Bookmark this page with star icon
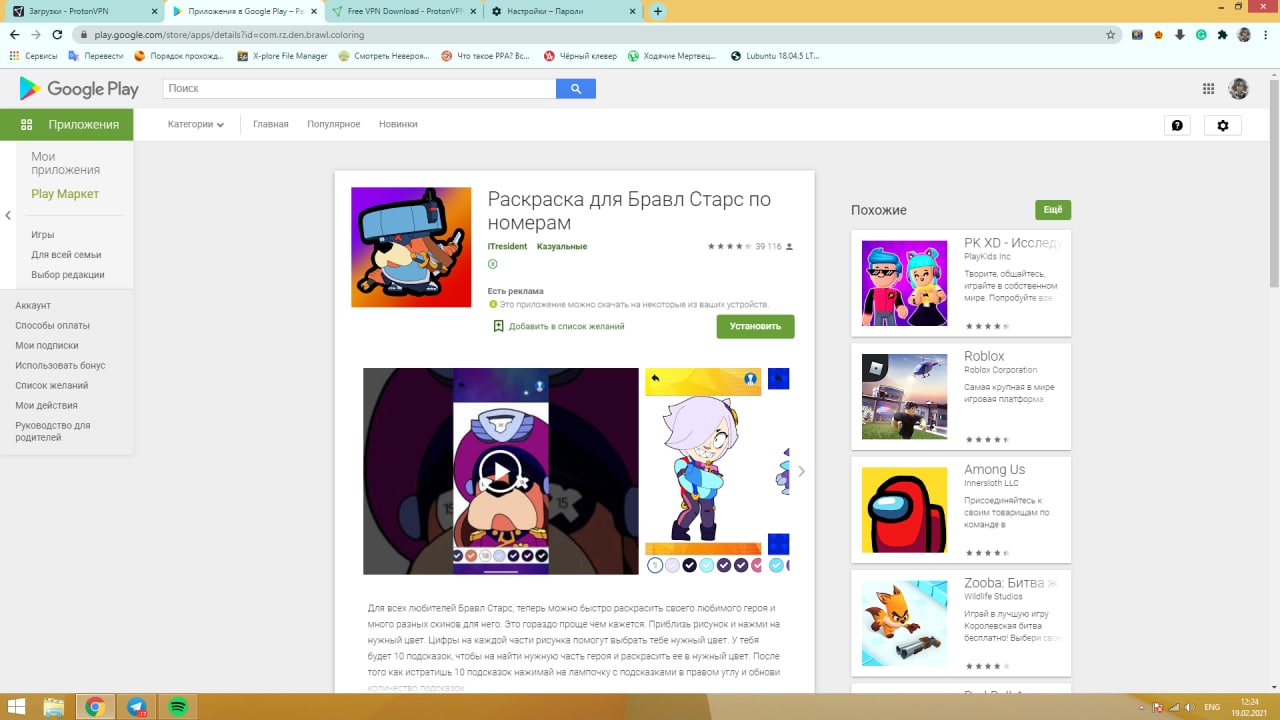 [1110, 34]
